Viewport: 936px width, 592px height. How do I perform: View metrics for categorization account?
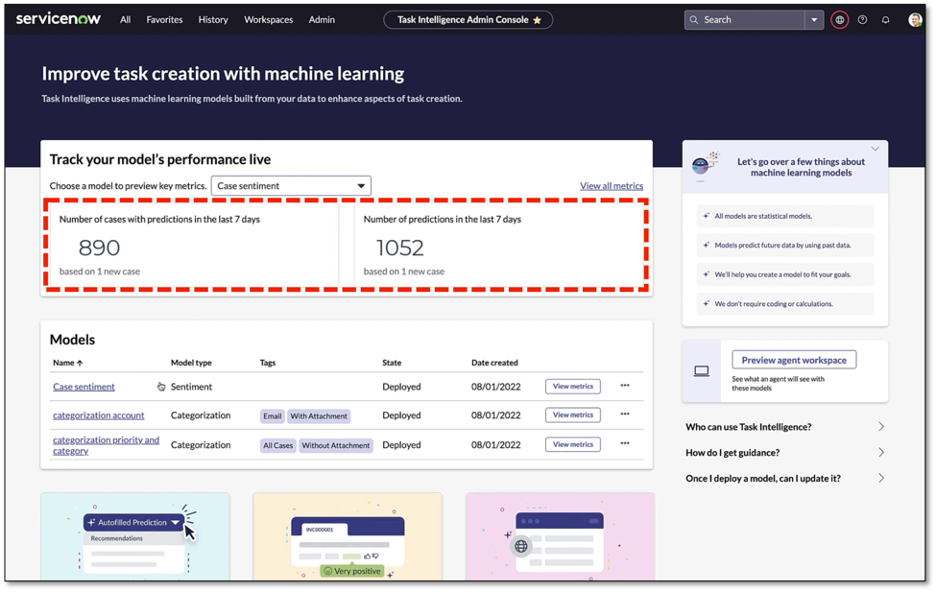pyautogui.click(x=573, y=415)
